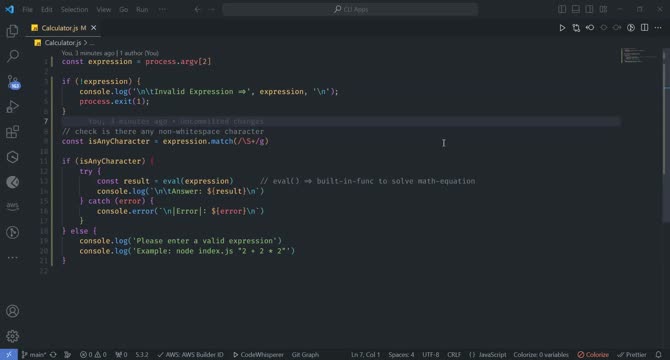Open the Run menu

click(142, 9)
